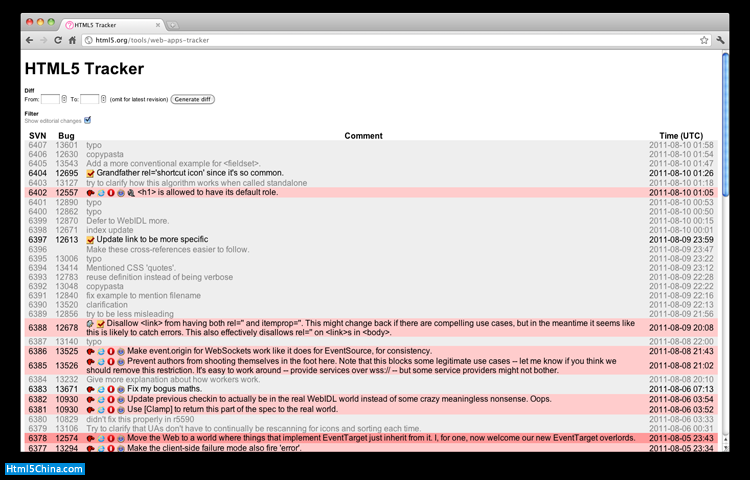Toggle the Show editorial changes checkbox
The height and width of the screenshot is (480, 750).
point(88,120)
